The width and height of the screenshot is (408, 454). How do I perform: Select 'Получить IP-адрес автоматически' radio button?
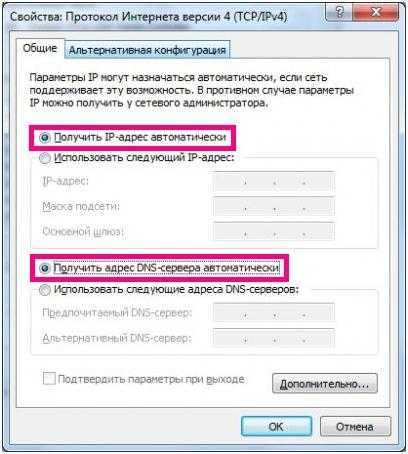[x=45, y=138]
